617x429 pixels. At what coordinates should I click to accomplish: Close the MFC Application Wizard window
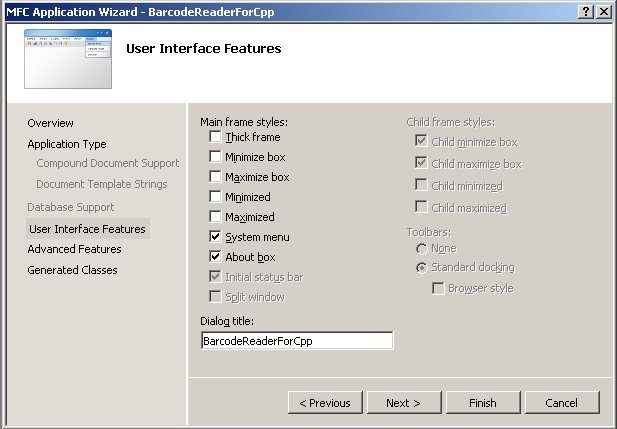tap(603, 10)
